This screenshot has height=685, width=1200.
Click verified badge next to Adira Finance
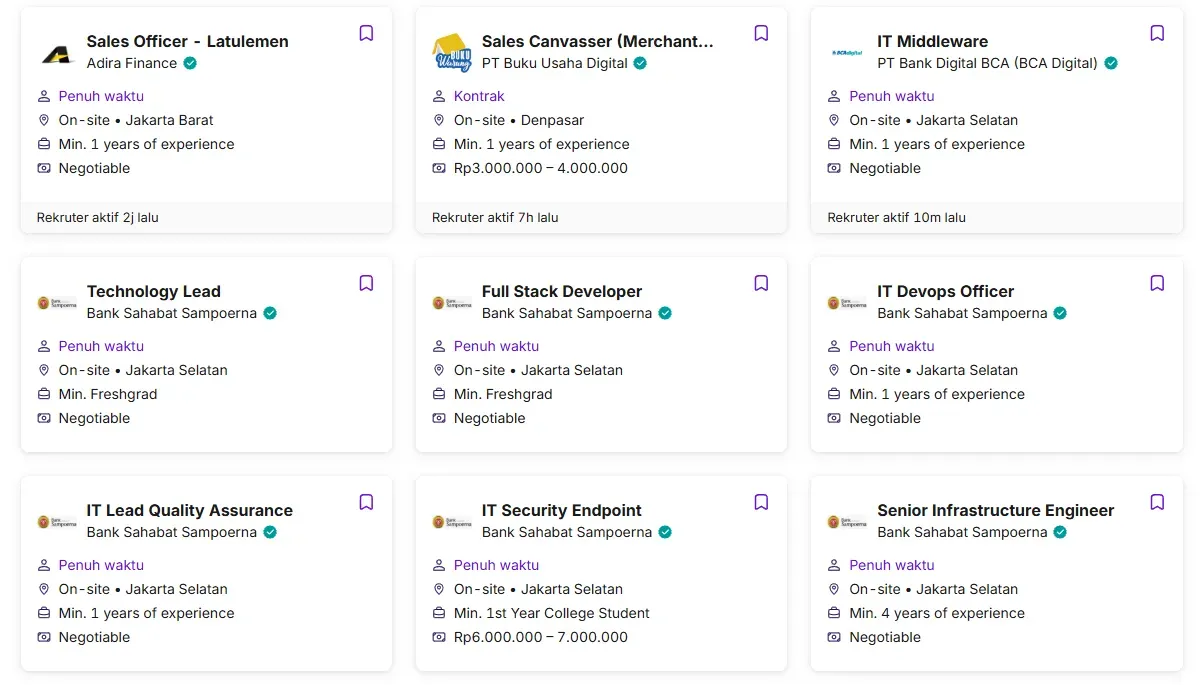190,63
